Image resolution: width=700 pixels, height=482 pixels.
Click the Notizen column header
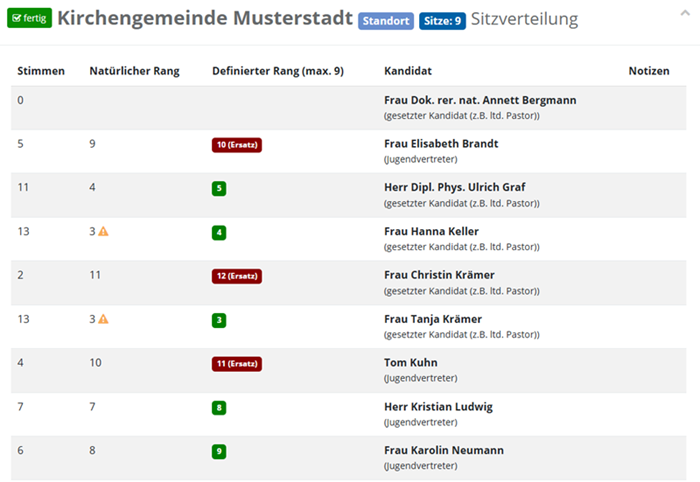(649, 71)
